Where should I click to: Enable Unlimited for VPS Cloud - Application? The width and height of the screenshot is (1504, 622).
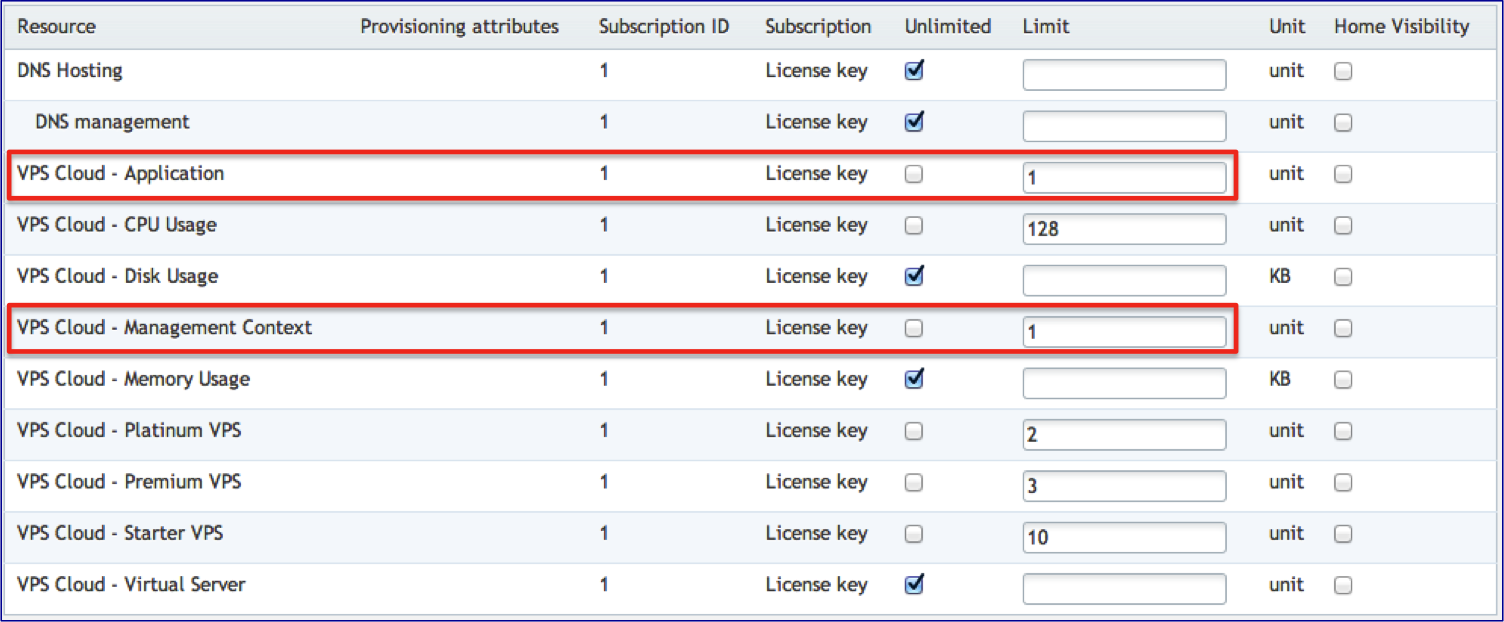(x=914, y=174)
